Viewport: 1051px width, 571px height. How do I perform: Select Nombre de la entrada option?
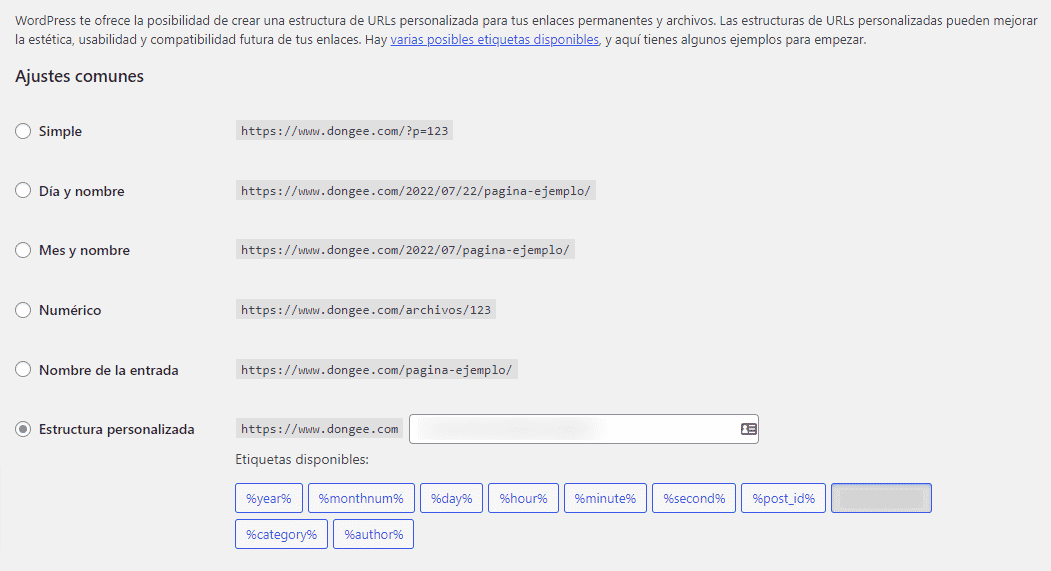pyautogui.click(x=23, y=369)
